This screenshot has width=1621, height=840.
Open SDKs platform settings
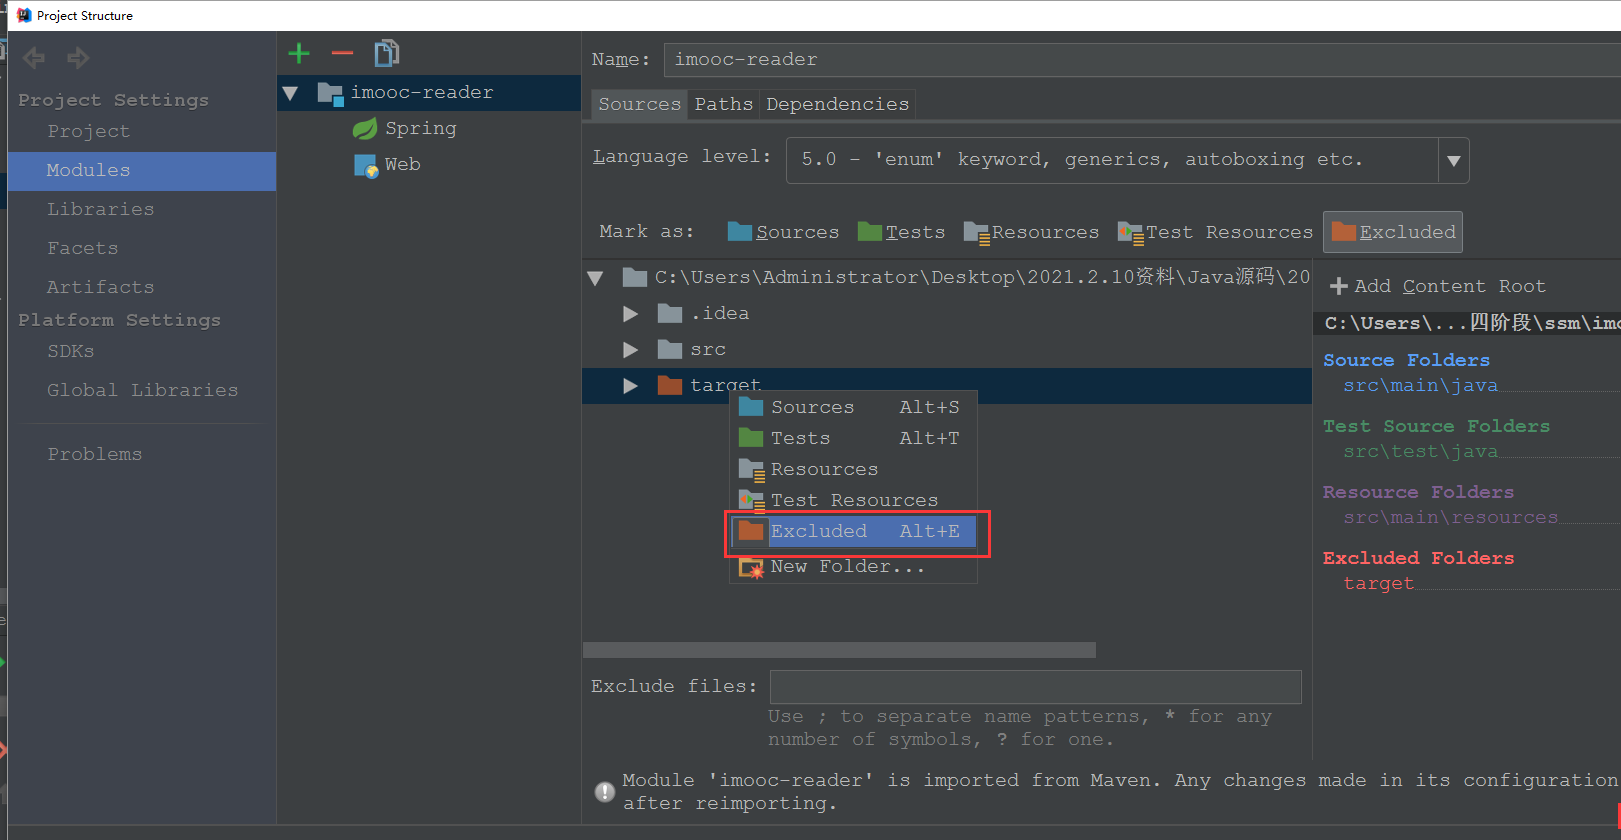tap(70, 351)
